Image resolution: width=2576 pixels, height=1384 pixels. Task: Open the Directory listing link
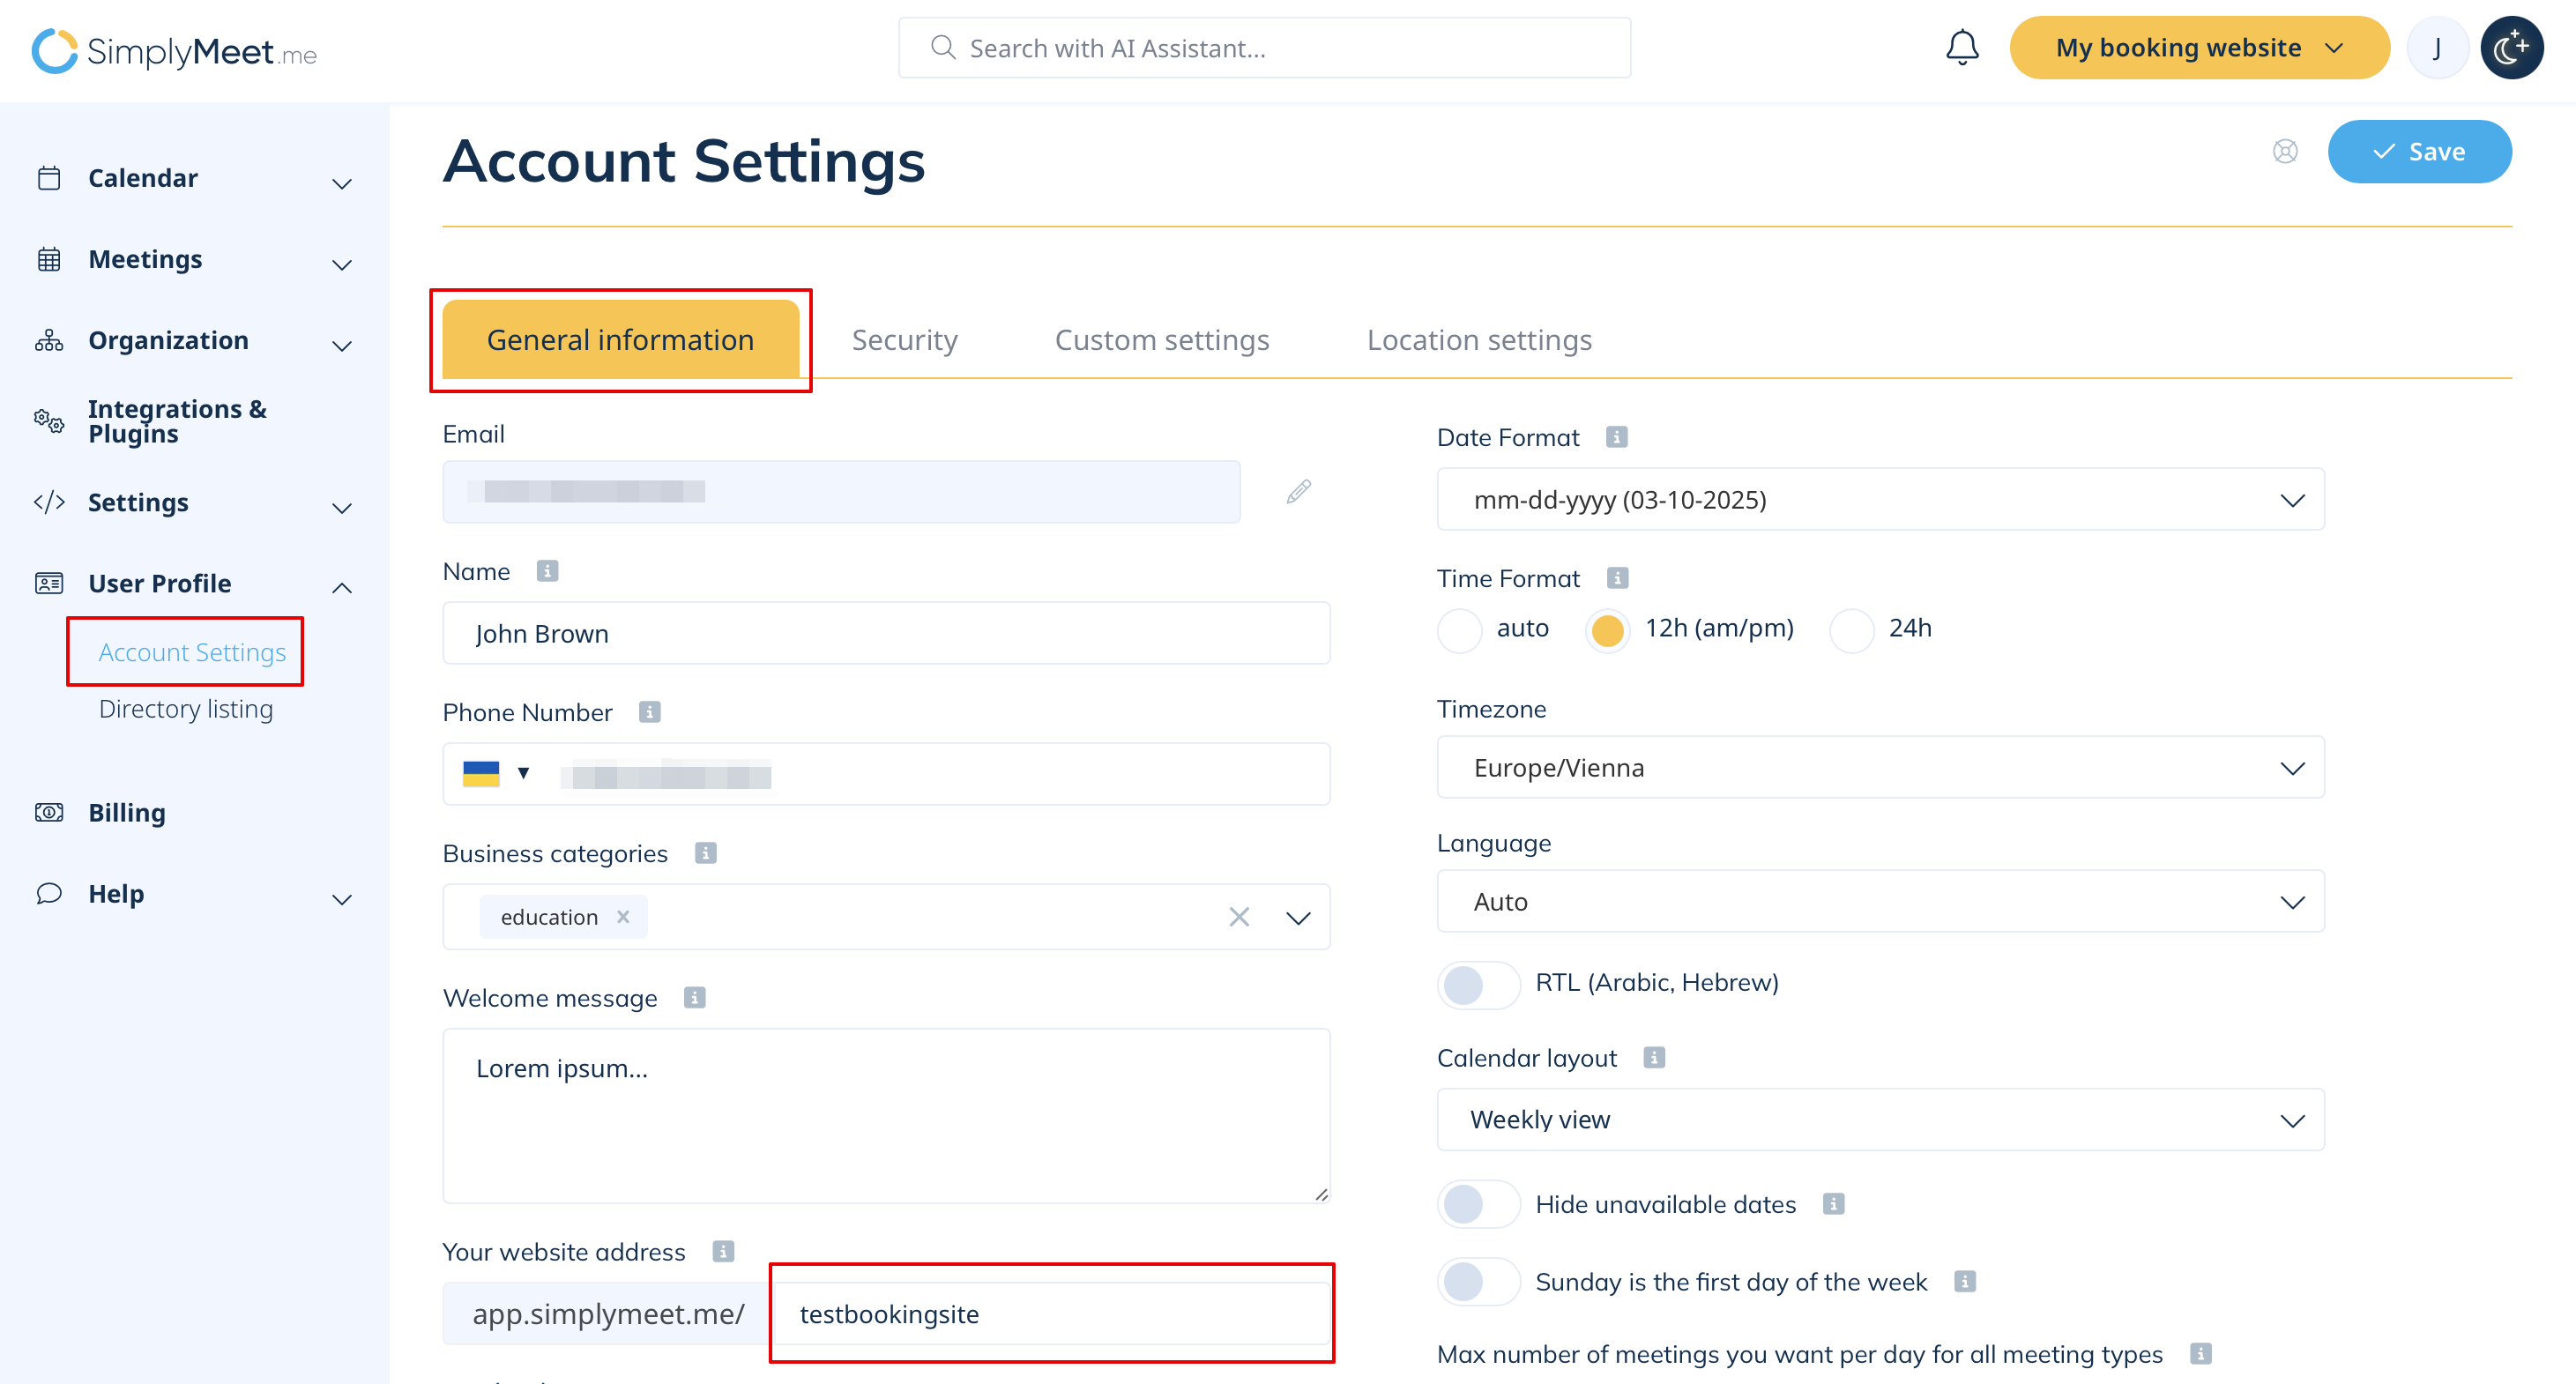(185, 708)
